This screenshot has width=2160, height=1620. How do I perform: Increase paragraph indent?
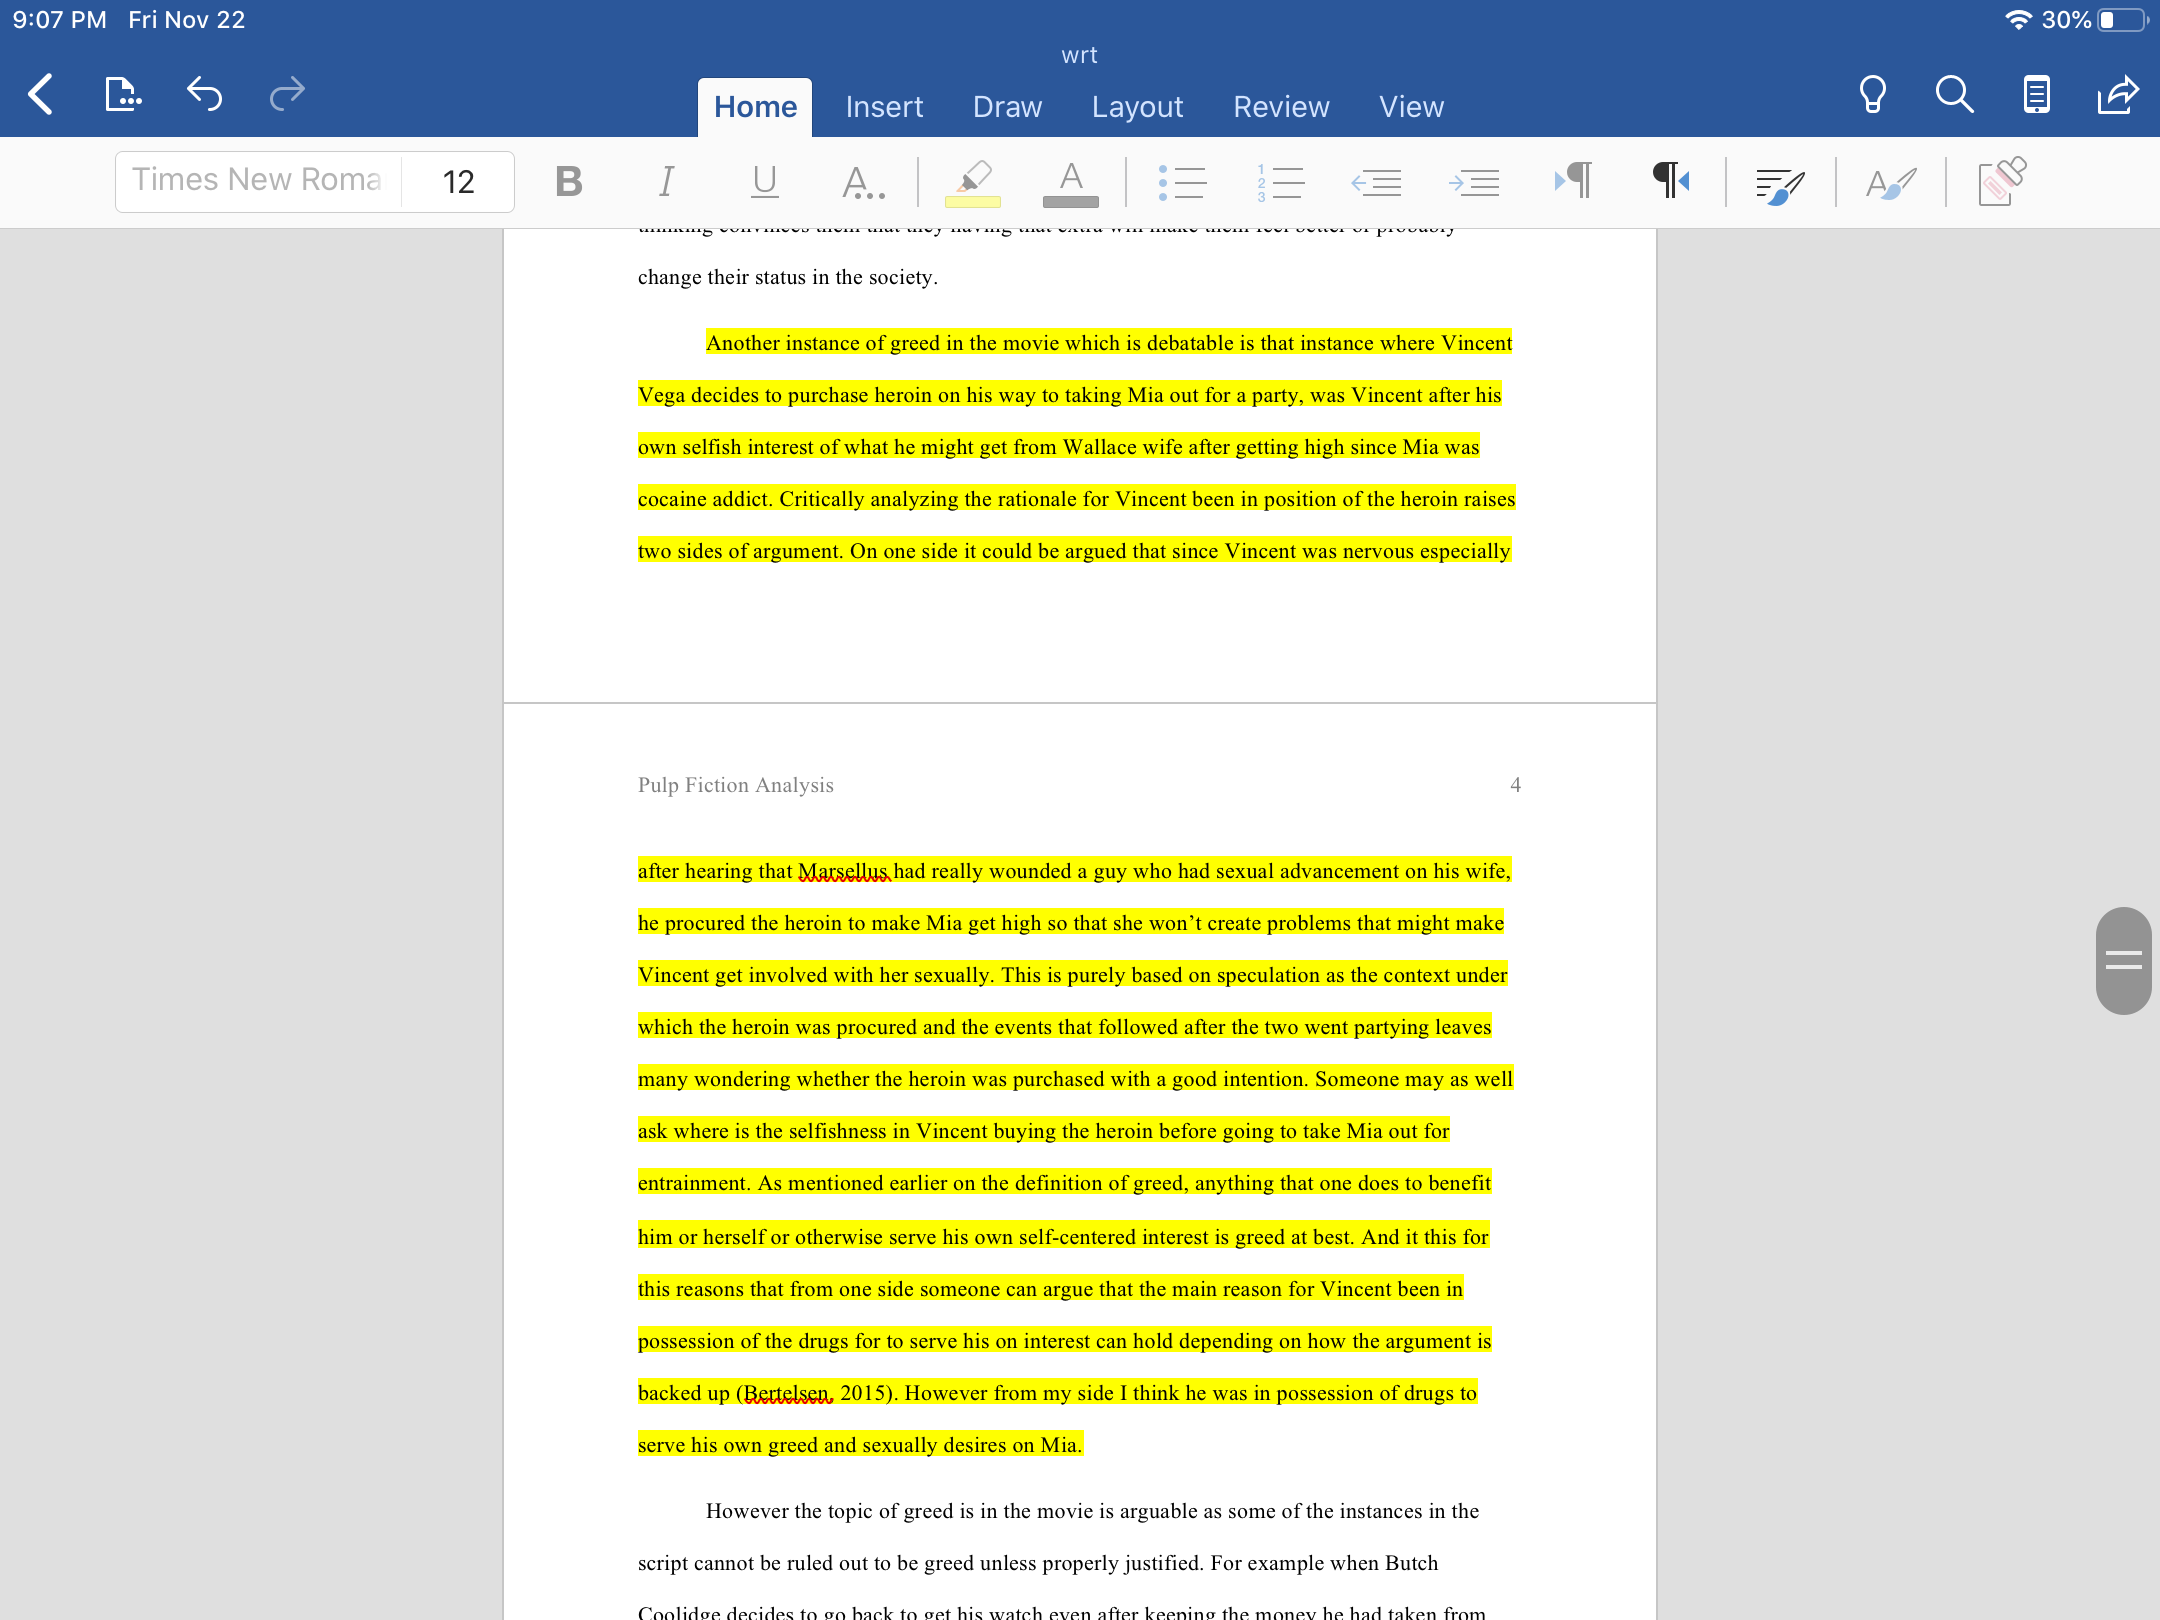[x=1474, y=182]
